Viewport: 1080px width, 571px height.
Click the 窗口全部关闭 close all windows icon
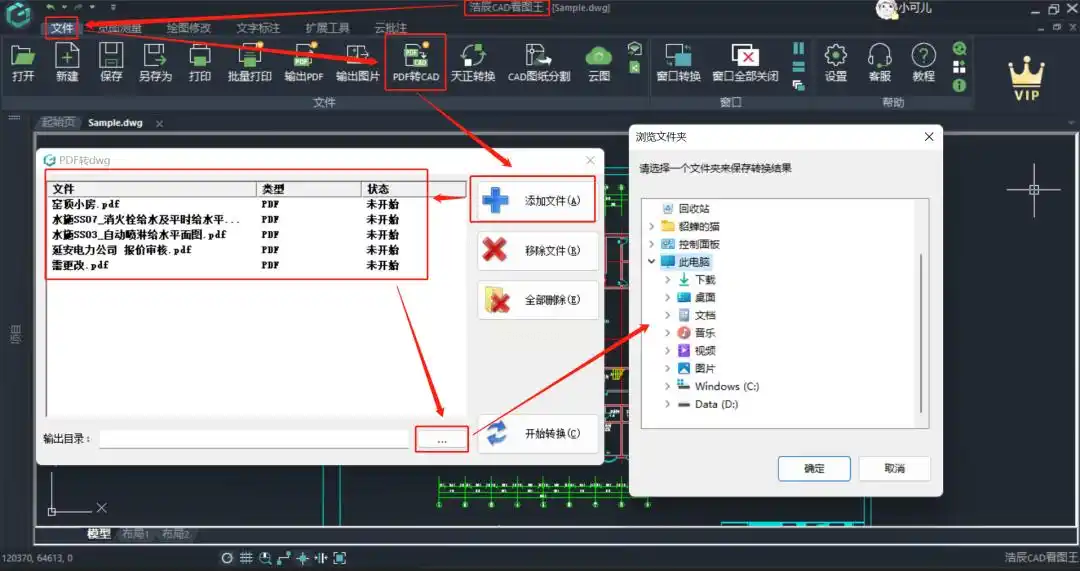point(745,62)
